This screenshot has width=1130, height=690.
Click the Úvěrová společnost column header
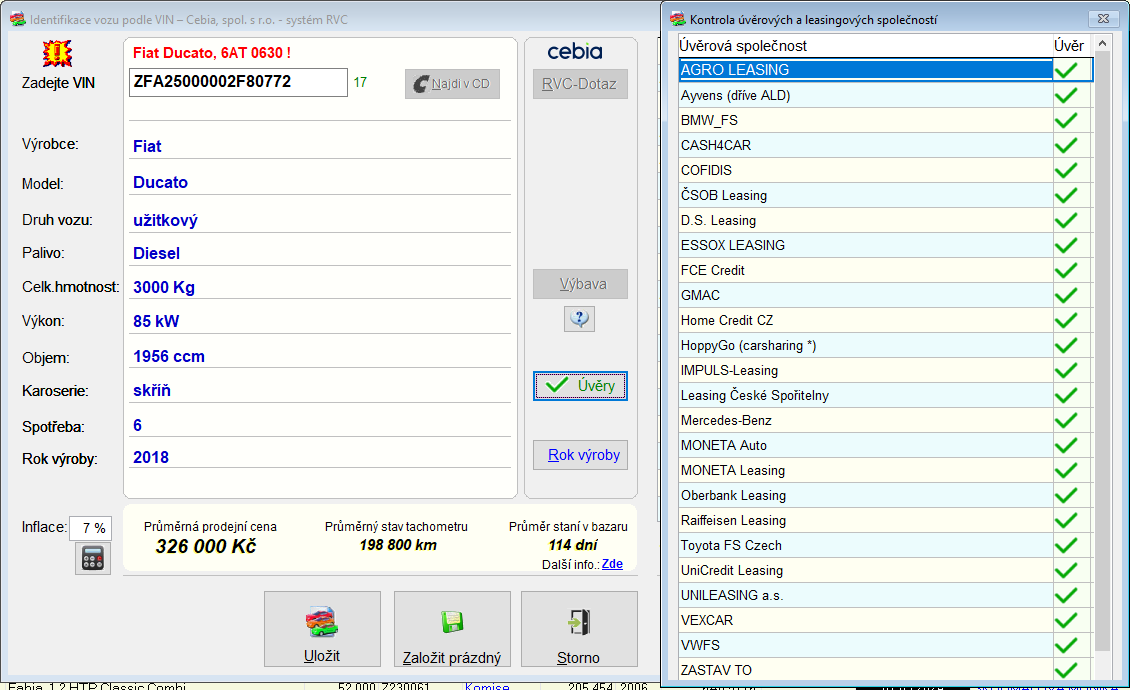865,45
